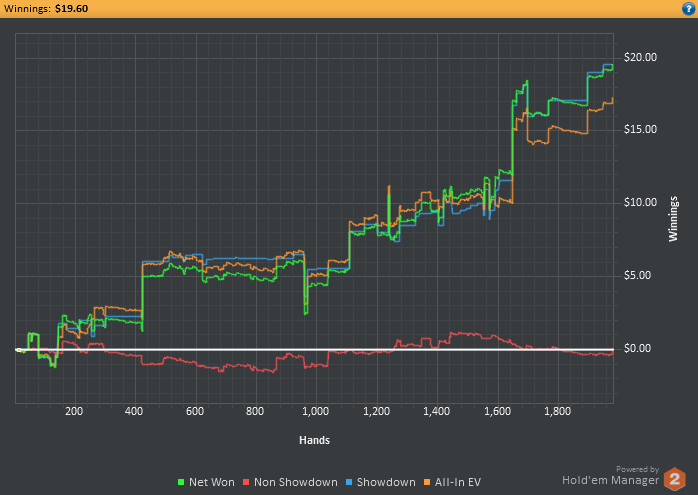Click the $20.00 y-axis label
This screenshot has width=698, height=495.
coord(640,57)
